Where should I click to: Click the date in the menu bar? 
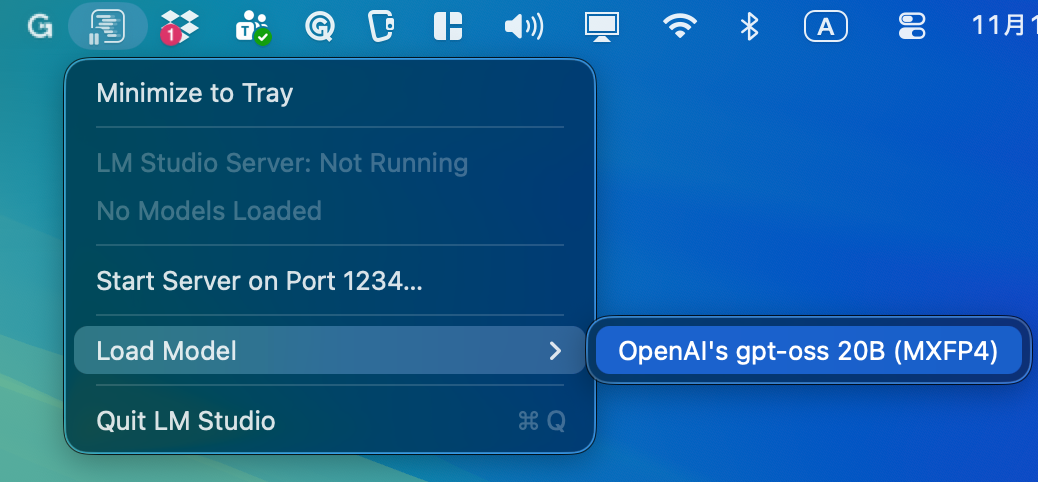pos(1004,26)
